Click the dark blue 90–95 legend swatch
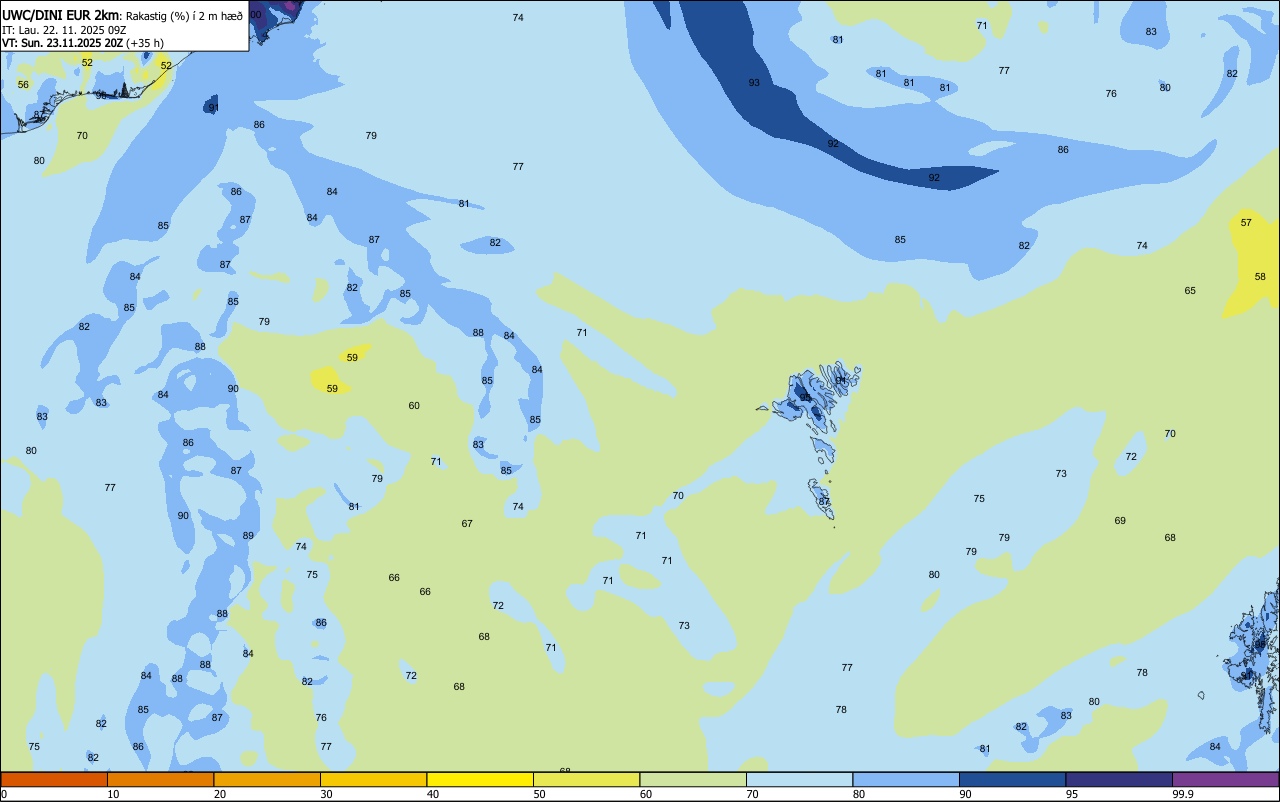 coord(1012,779)
